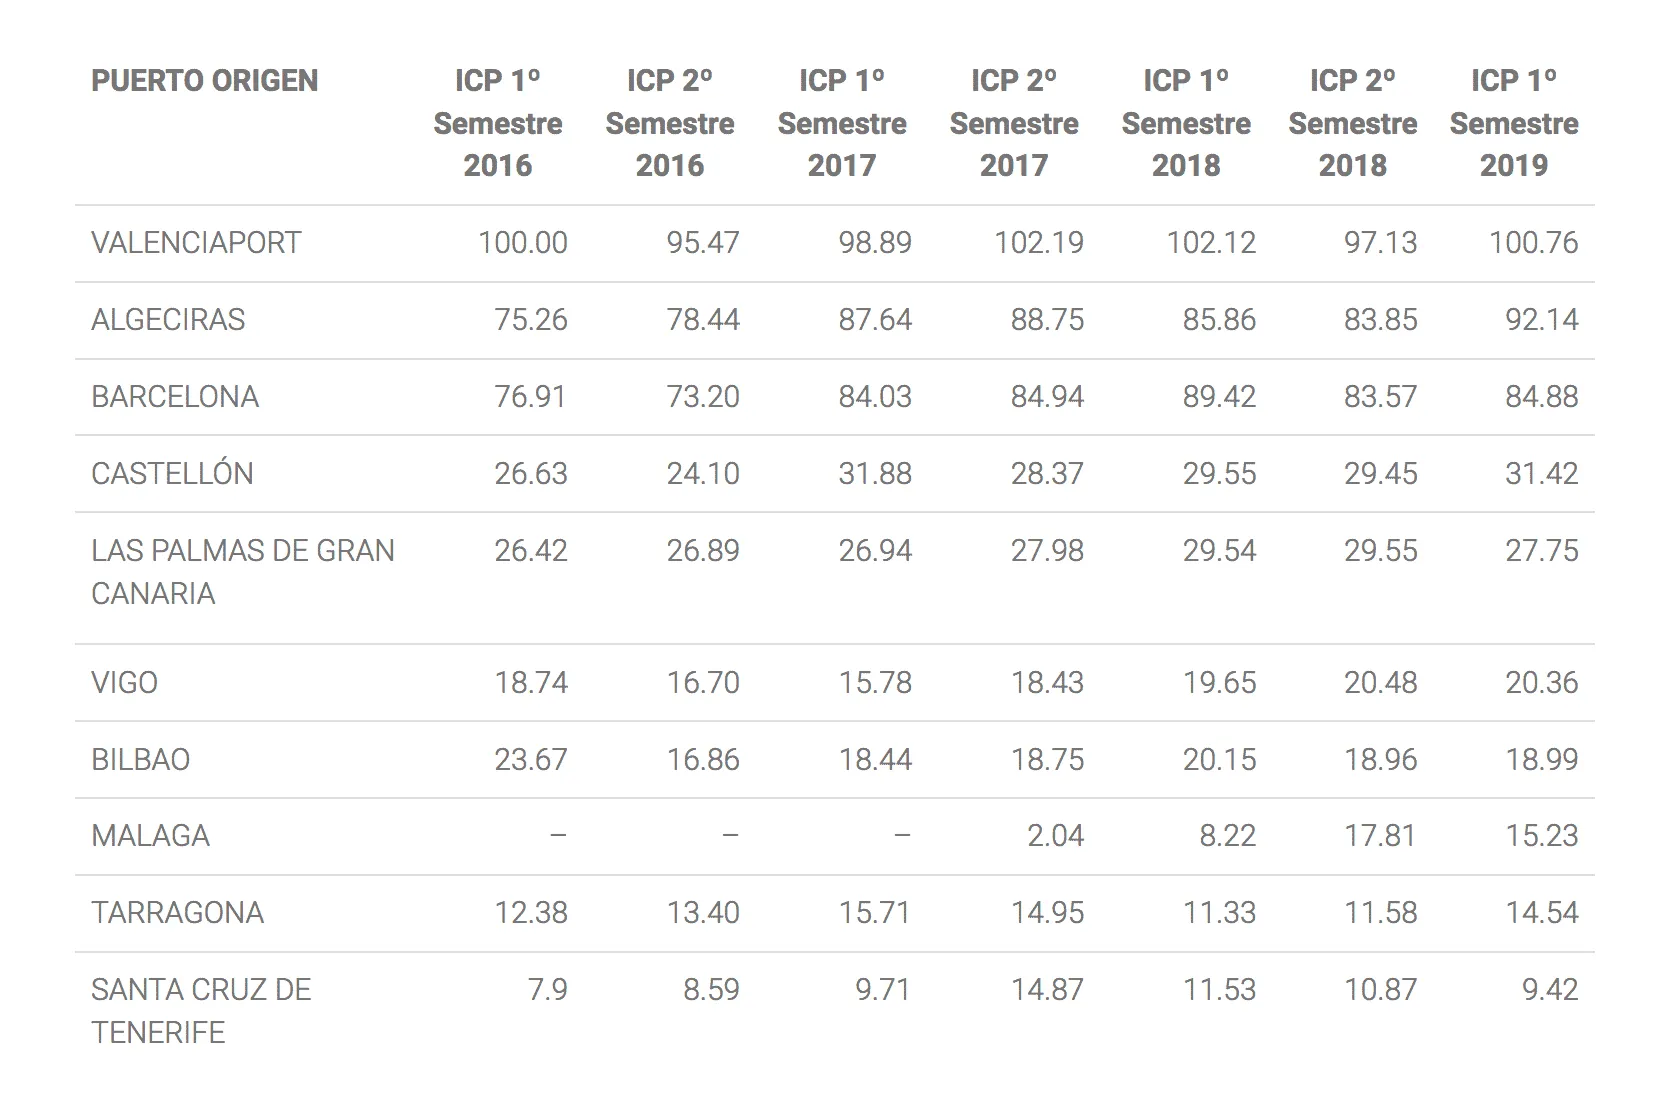Select Malaga's 2.04 value cell

pyautogui.click(x=1055, y=836)
